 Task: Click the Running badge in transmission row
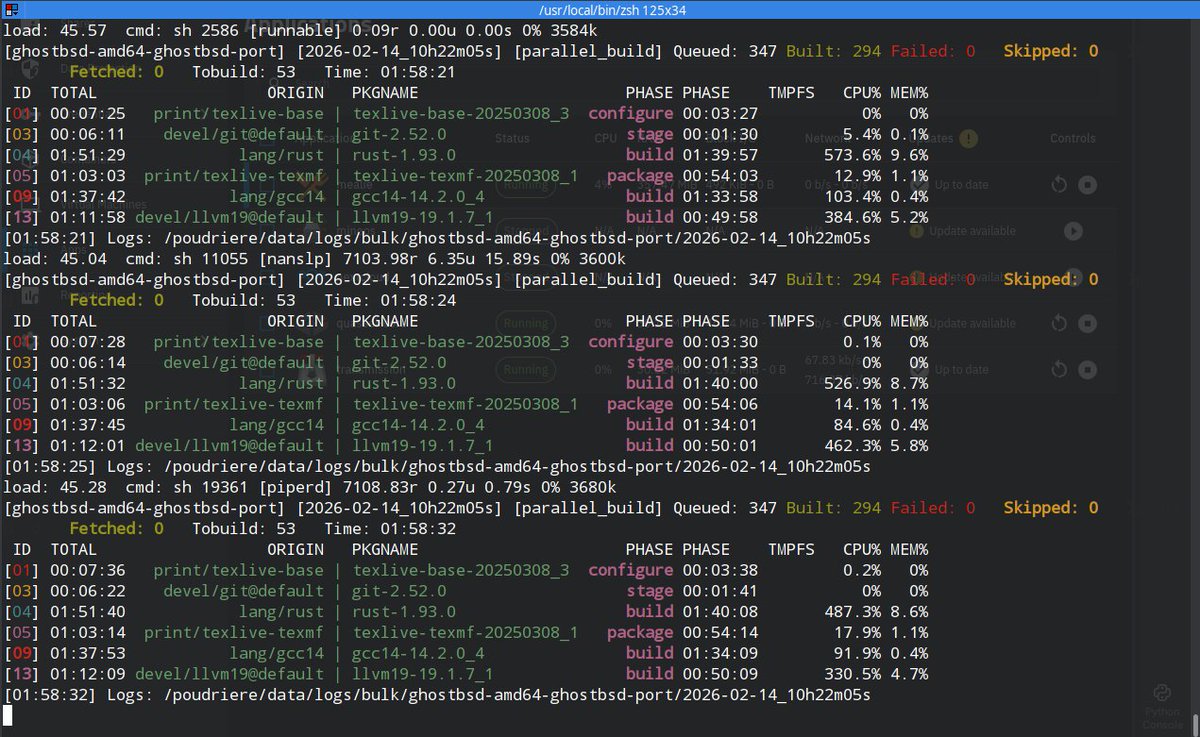526,369
